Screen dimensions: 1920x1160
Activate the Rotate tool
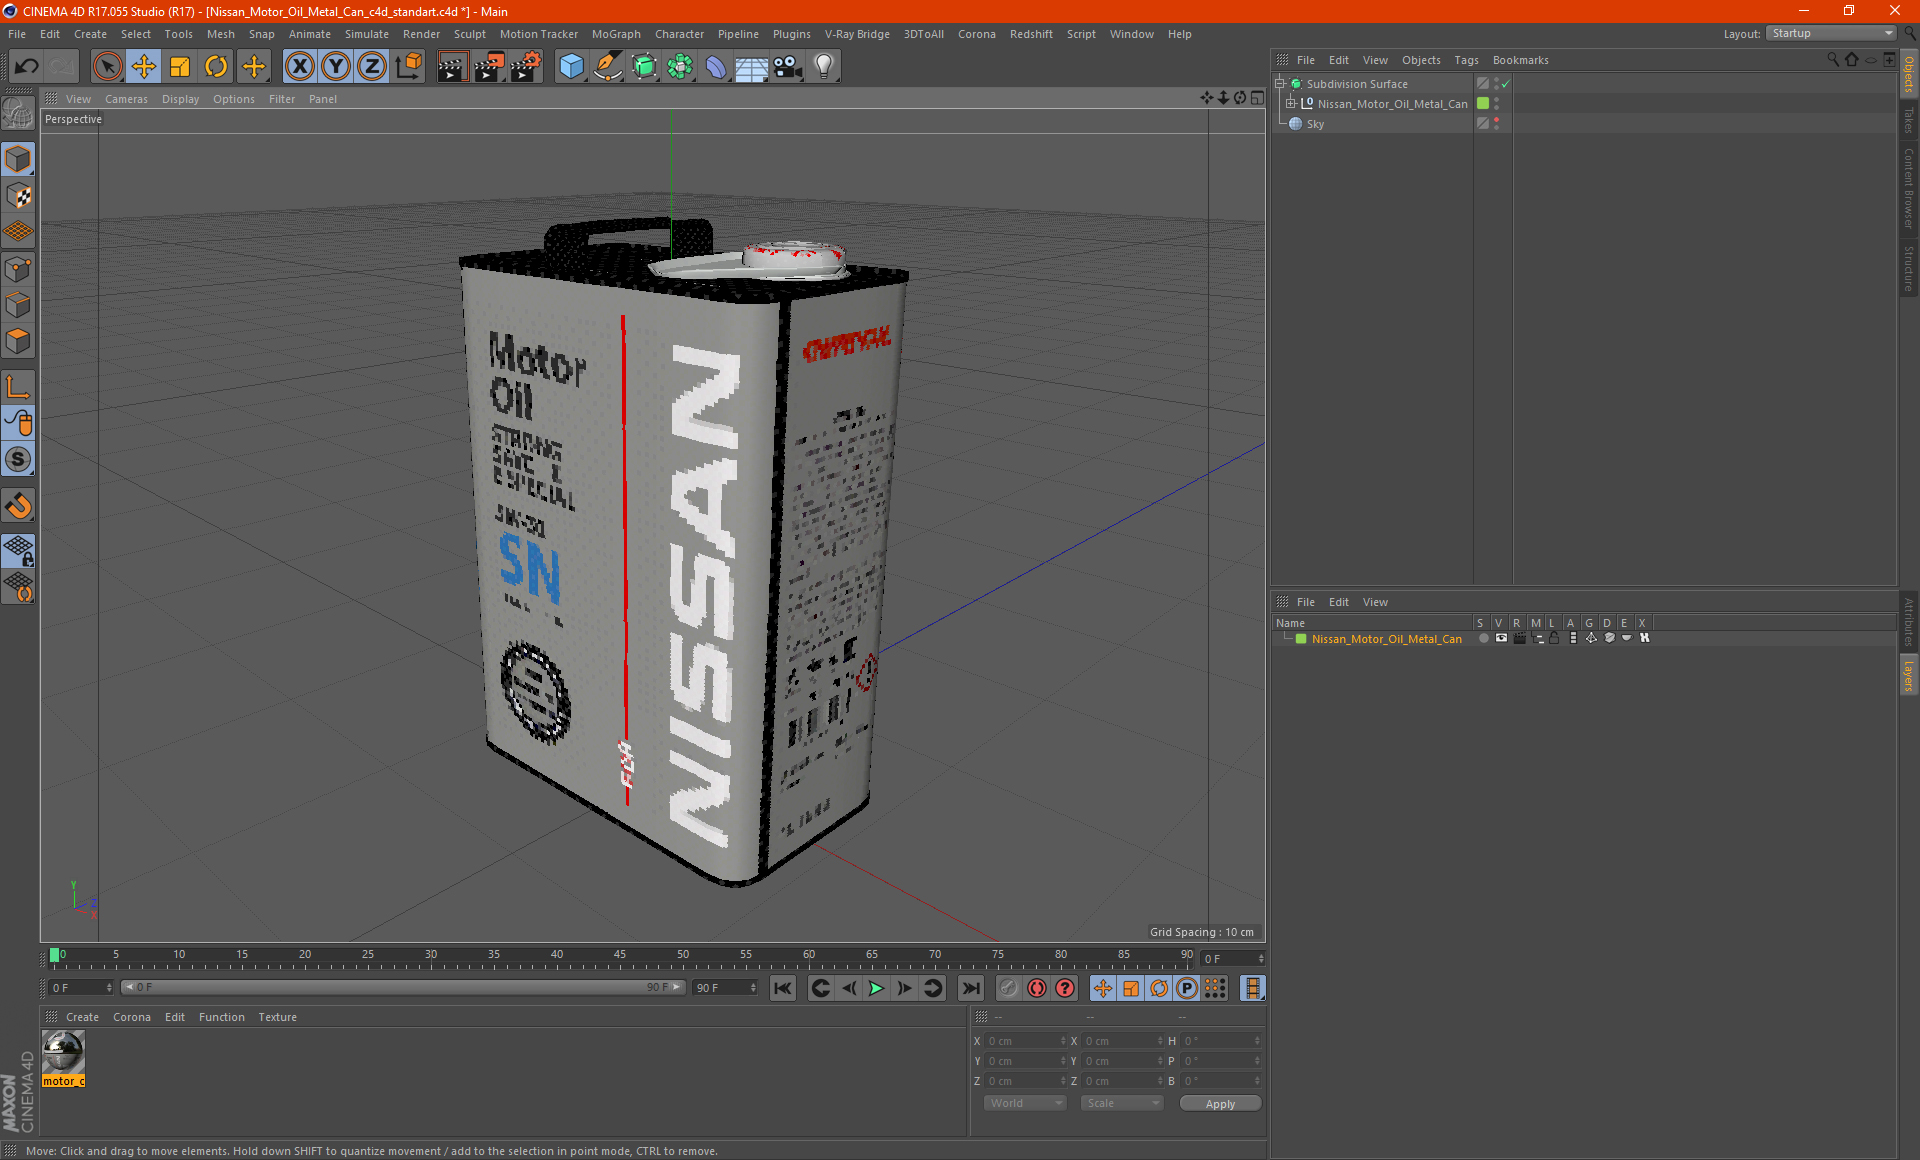[x=216, y=67]
